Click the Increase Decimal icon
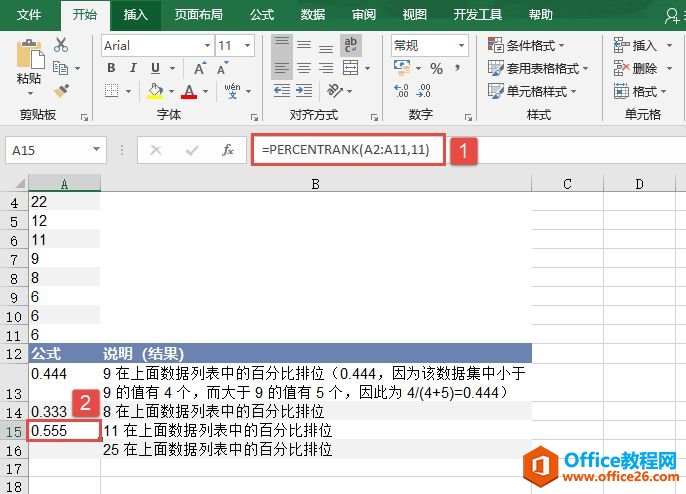Viewport: 686px width, 494px height. 403,92
